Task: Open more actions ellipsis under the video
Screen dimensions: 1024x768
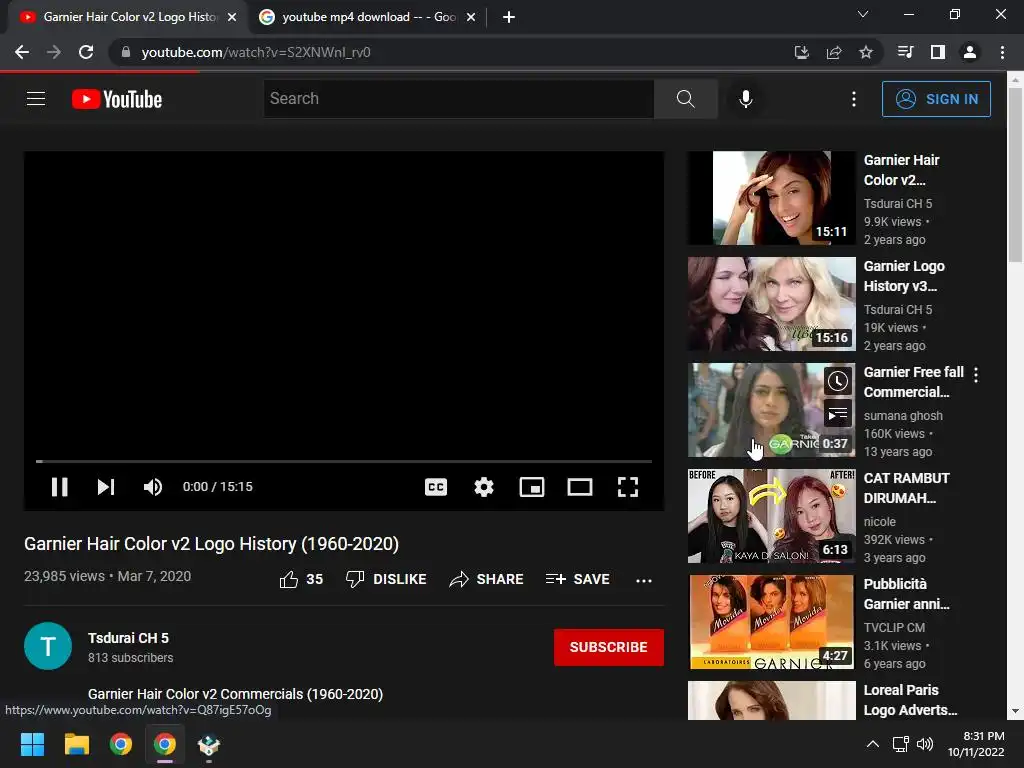Action: [644, 580]
